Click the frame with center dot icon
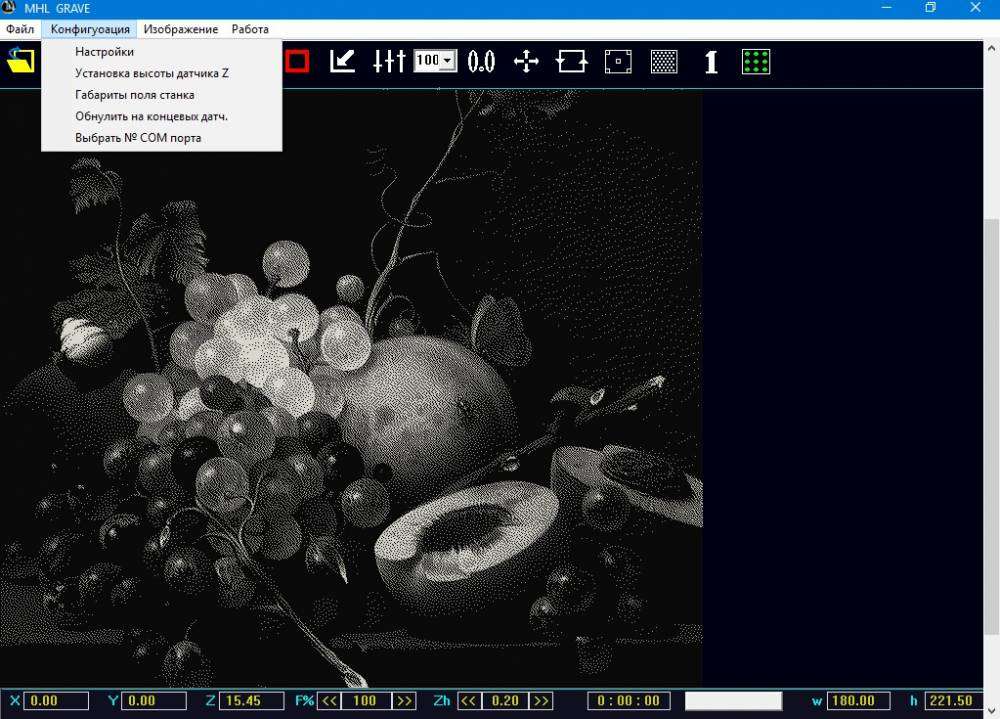This screenshot has width=1000, height=719. [x=618, y=62]
